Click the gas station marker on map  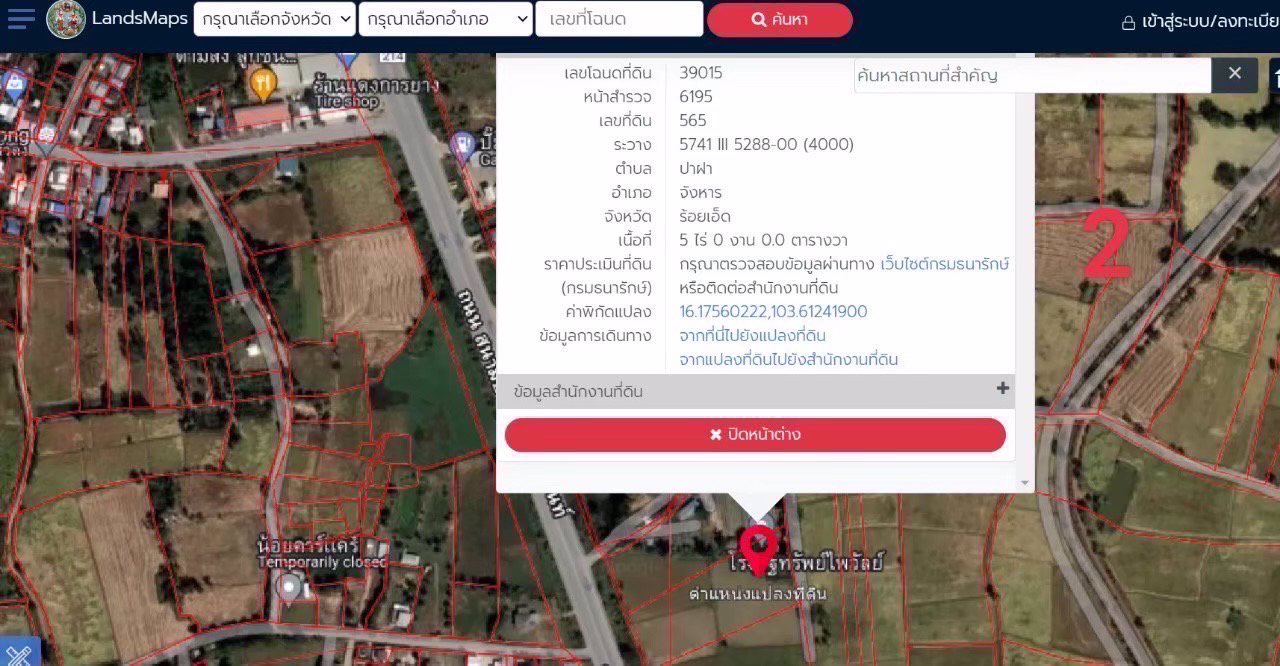click(461, 145)
